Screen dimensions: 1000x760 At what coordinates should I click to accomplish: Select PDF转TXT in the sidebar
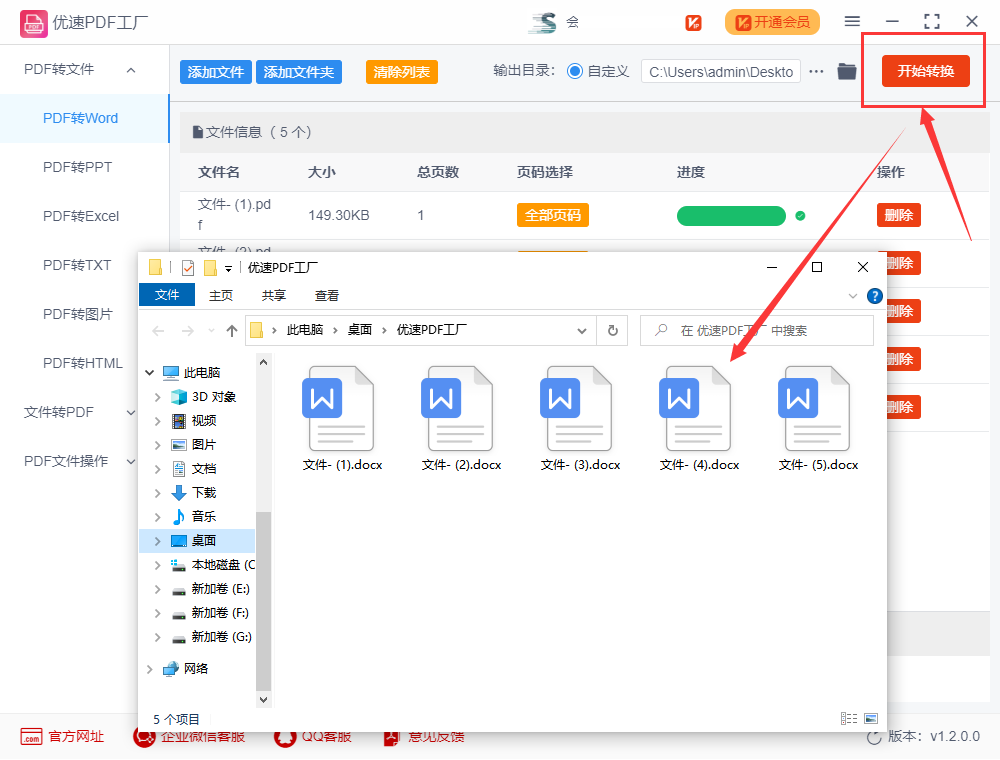(x=77, y=265)
